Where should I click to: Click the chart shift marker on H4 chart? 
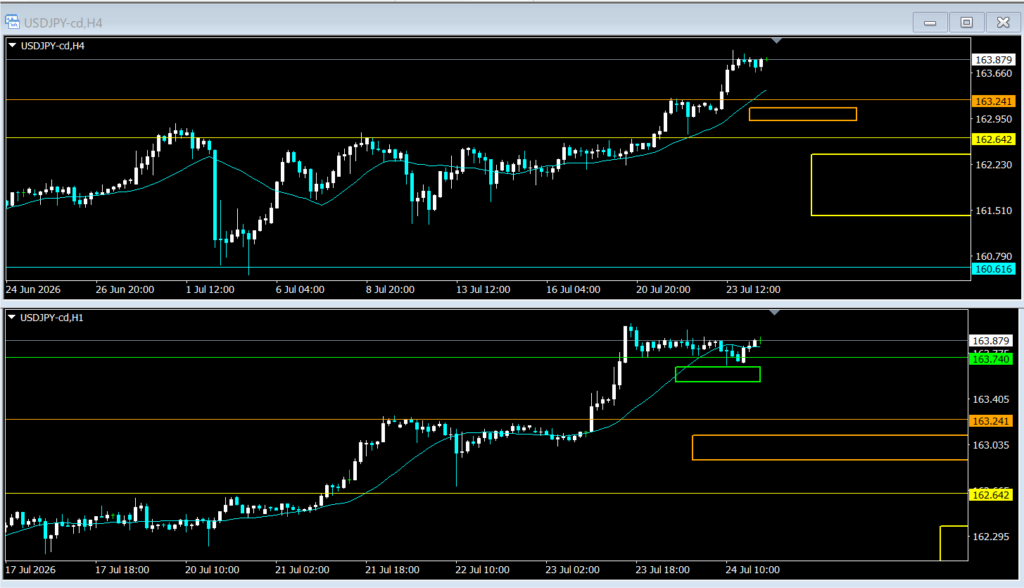776,41
